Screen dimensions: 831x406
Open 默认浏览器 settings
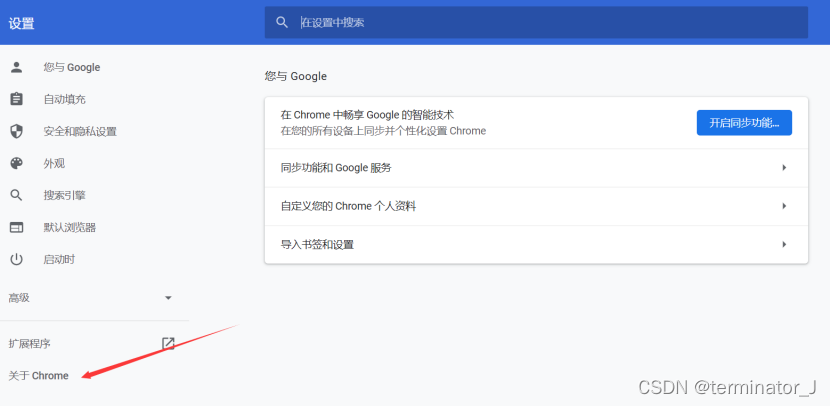[69, 227]
